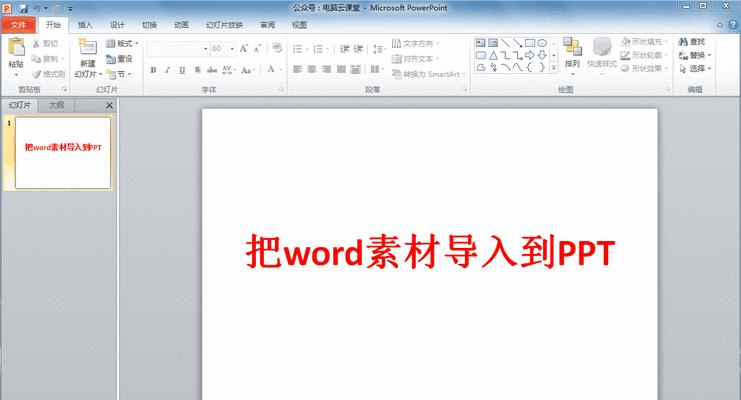
Task: Switch to the Transitions (切换) ribbon tab
Action: coord(149,25)
